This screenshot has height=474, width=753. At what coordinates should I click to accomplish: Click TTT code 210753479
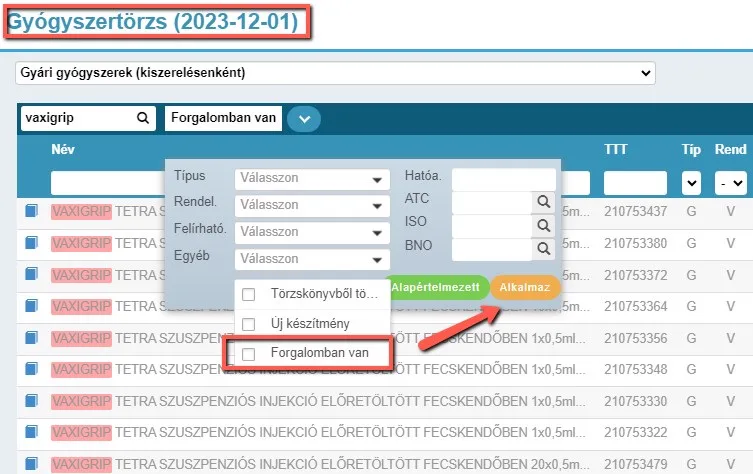(x=635, y=464)
